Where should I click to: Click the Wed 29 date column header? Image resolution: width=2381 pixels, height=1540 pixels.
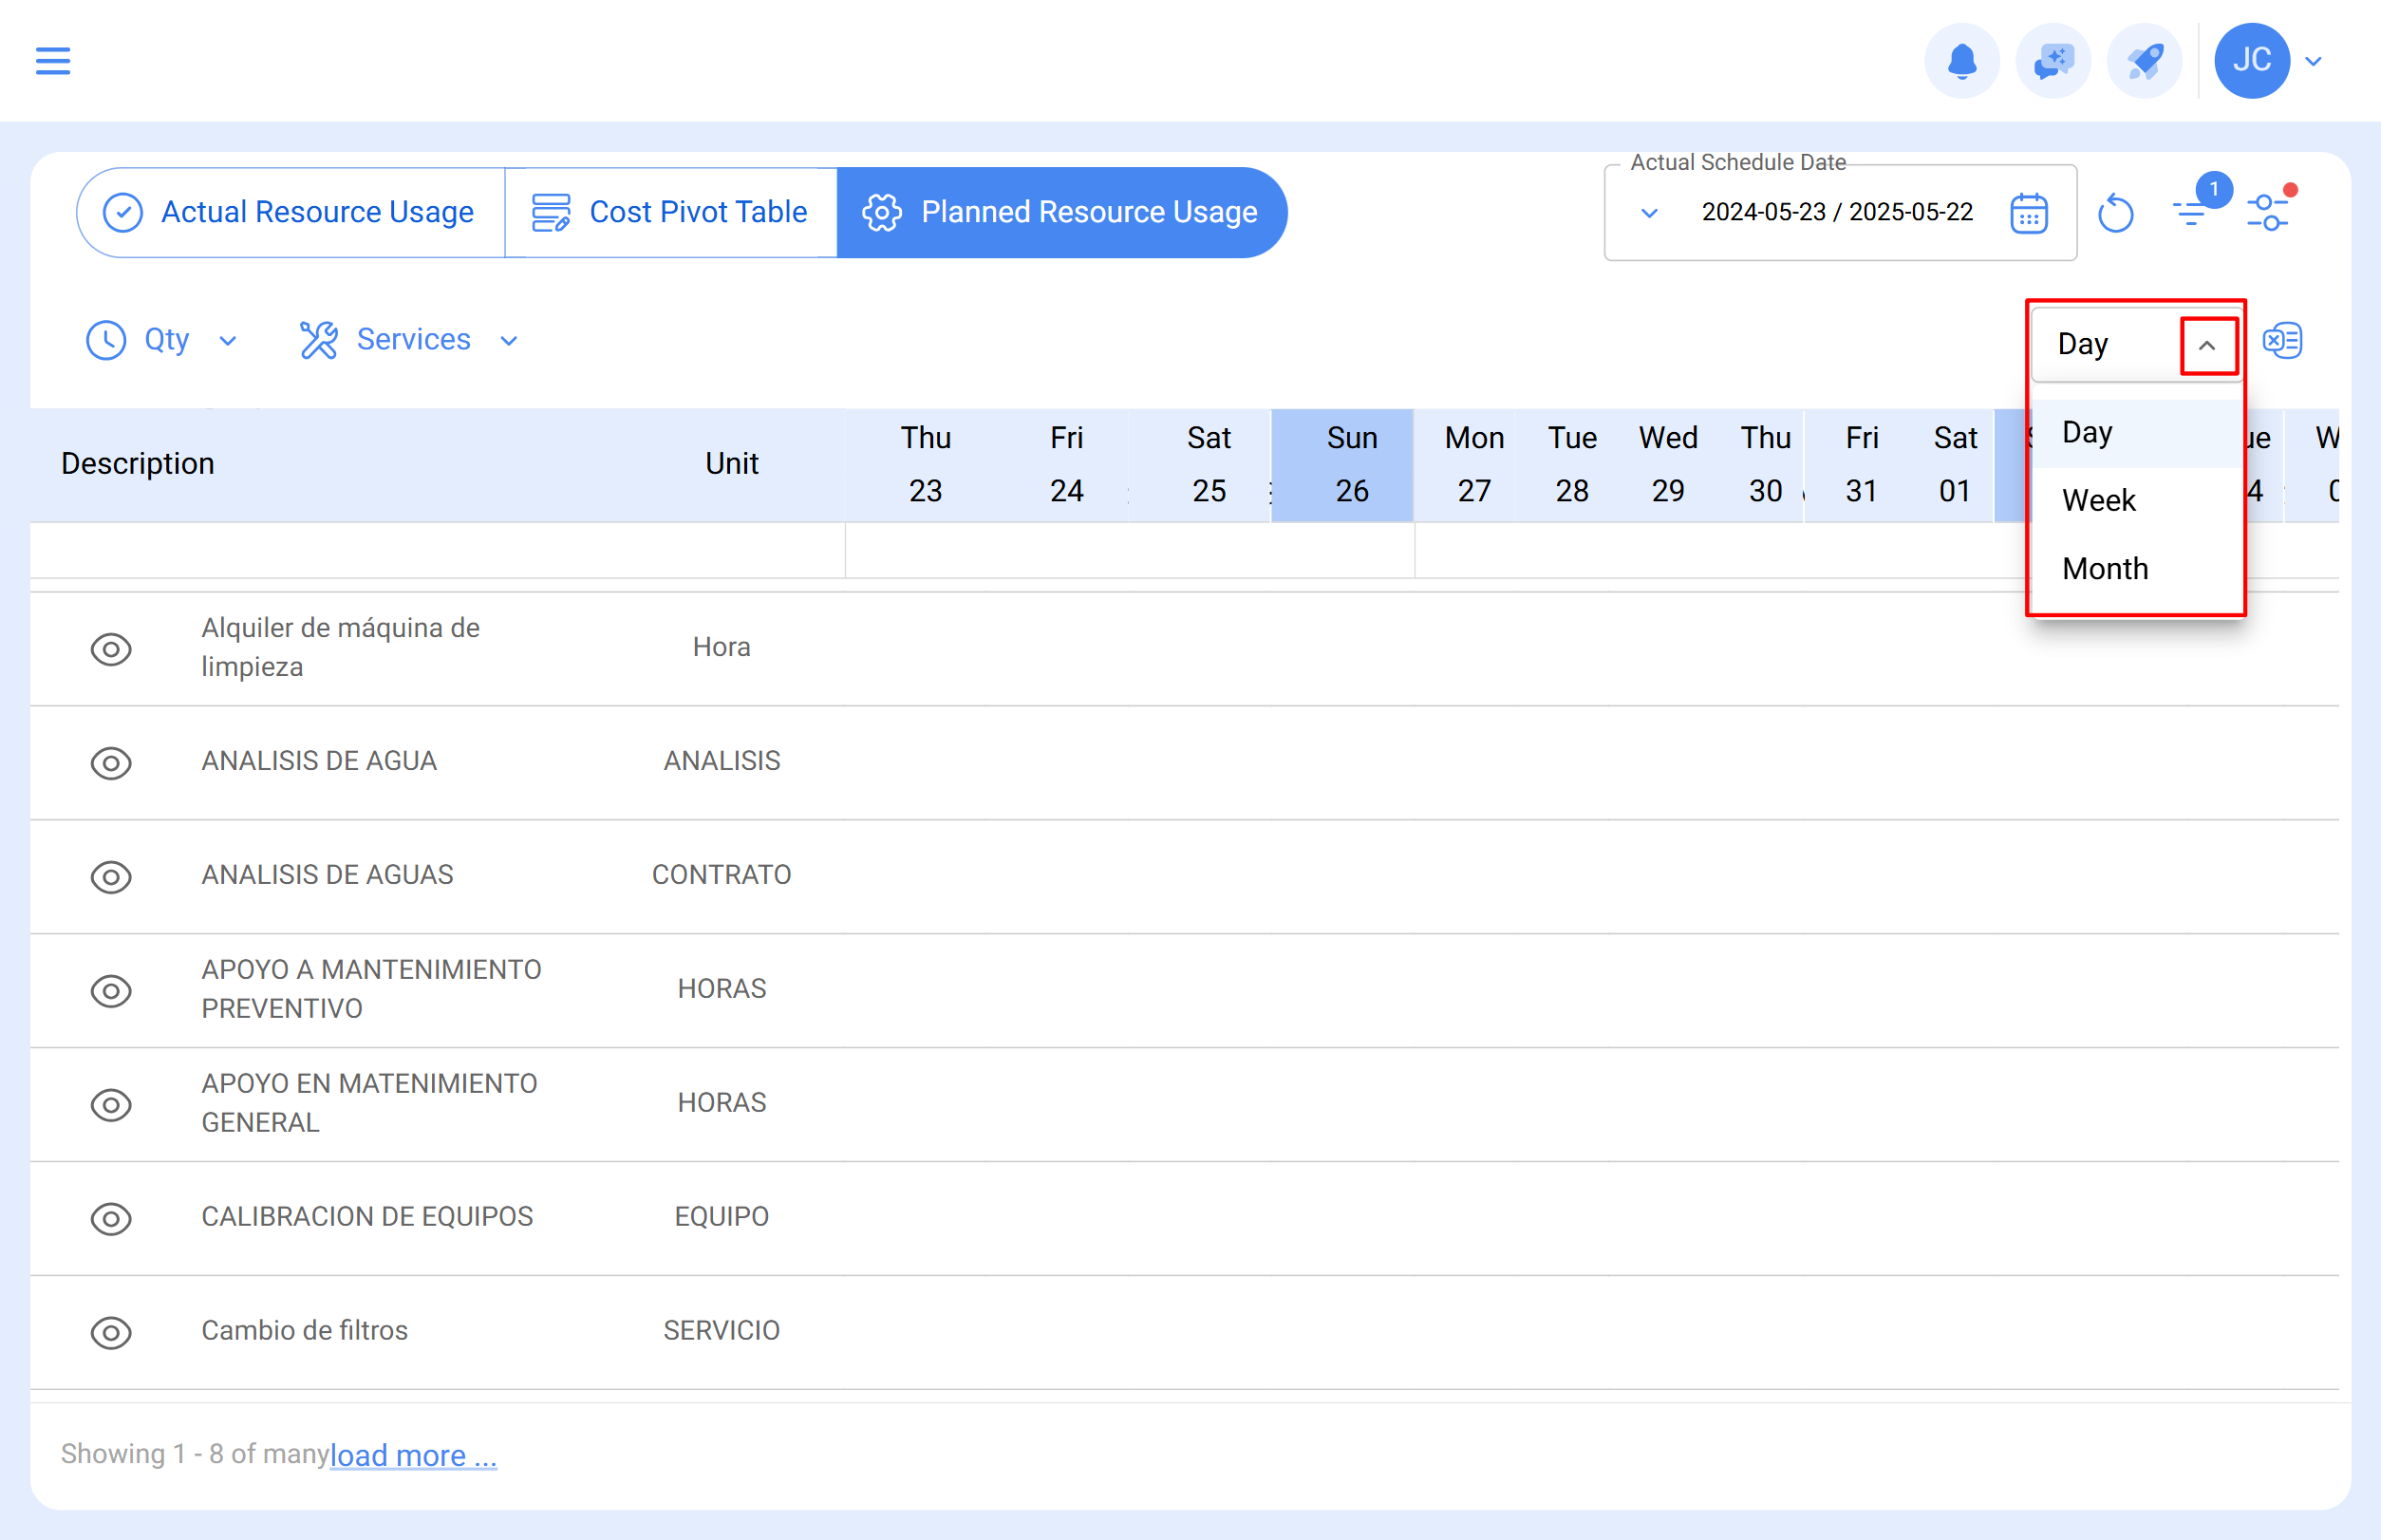coord(1667,465)
